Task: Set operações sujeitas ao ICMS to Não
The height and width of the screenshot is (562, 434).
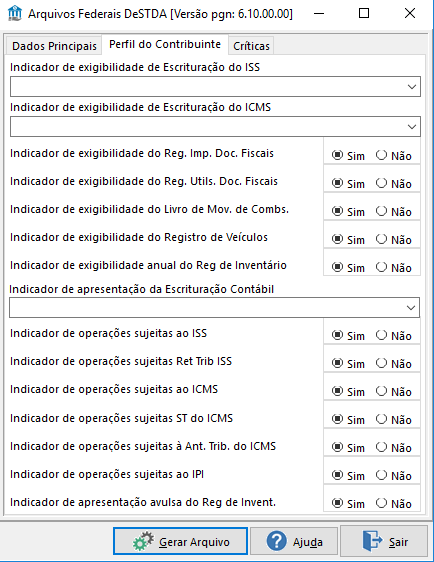Action: tap(381, 391)
